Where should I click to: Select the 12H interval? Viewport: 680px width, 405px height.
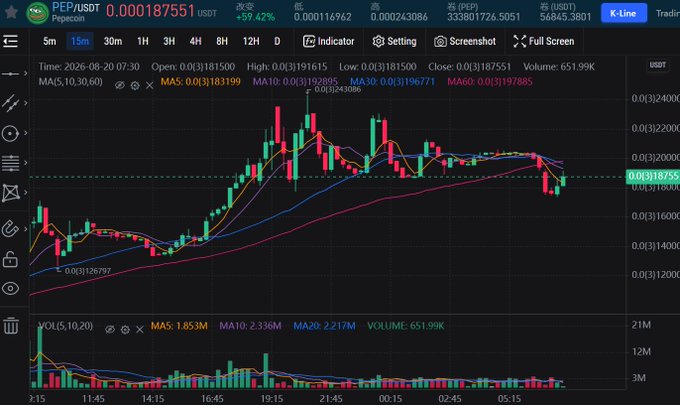pyautogui.click(x=251, y=41)
